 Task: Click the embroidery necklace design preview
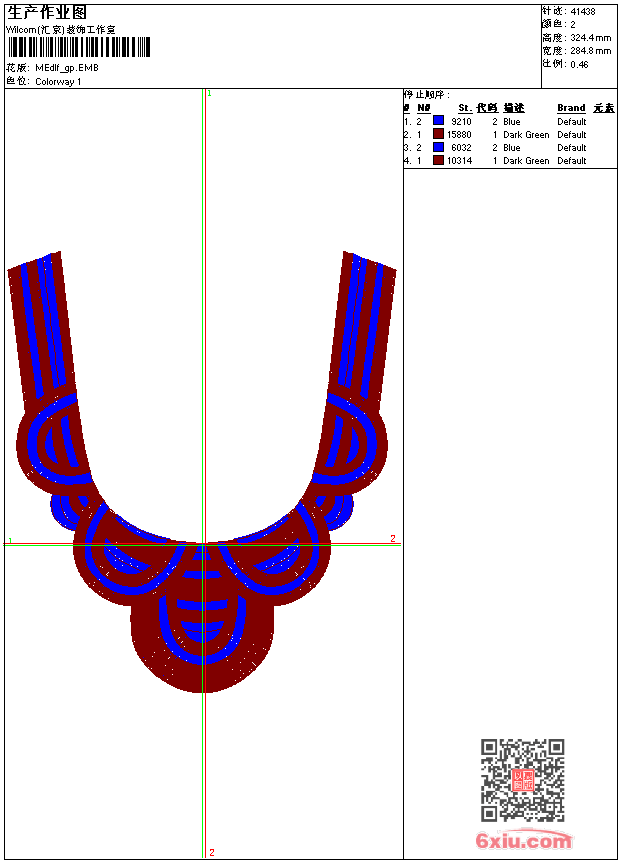(202, 472)
